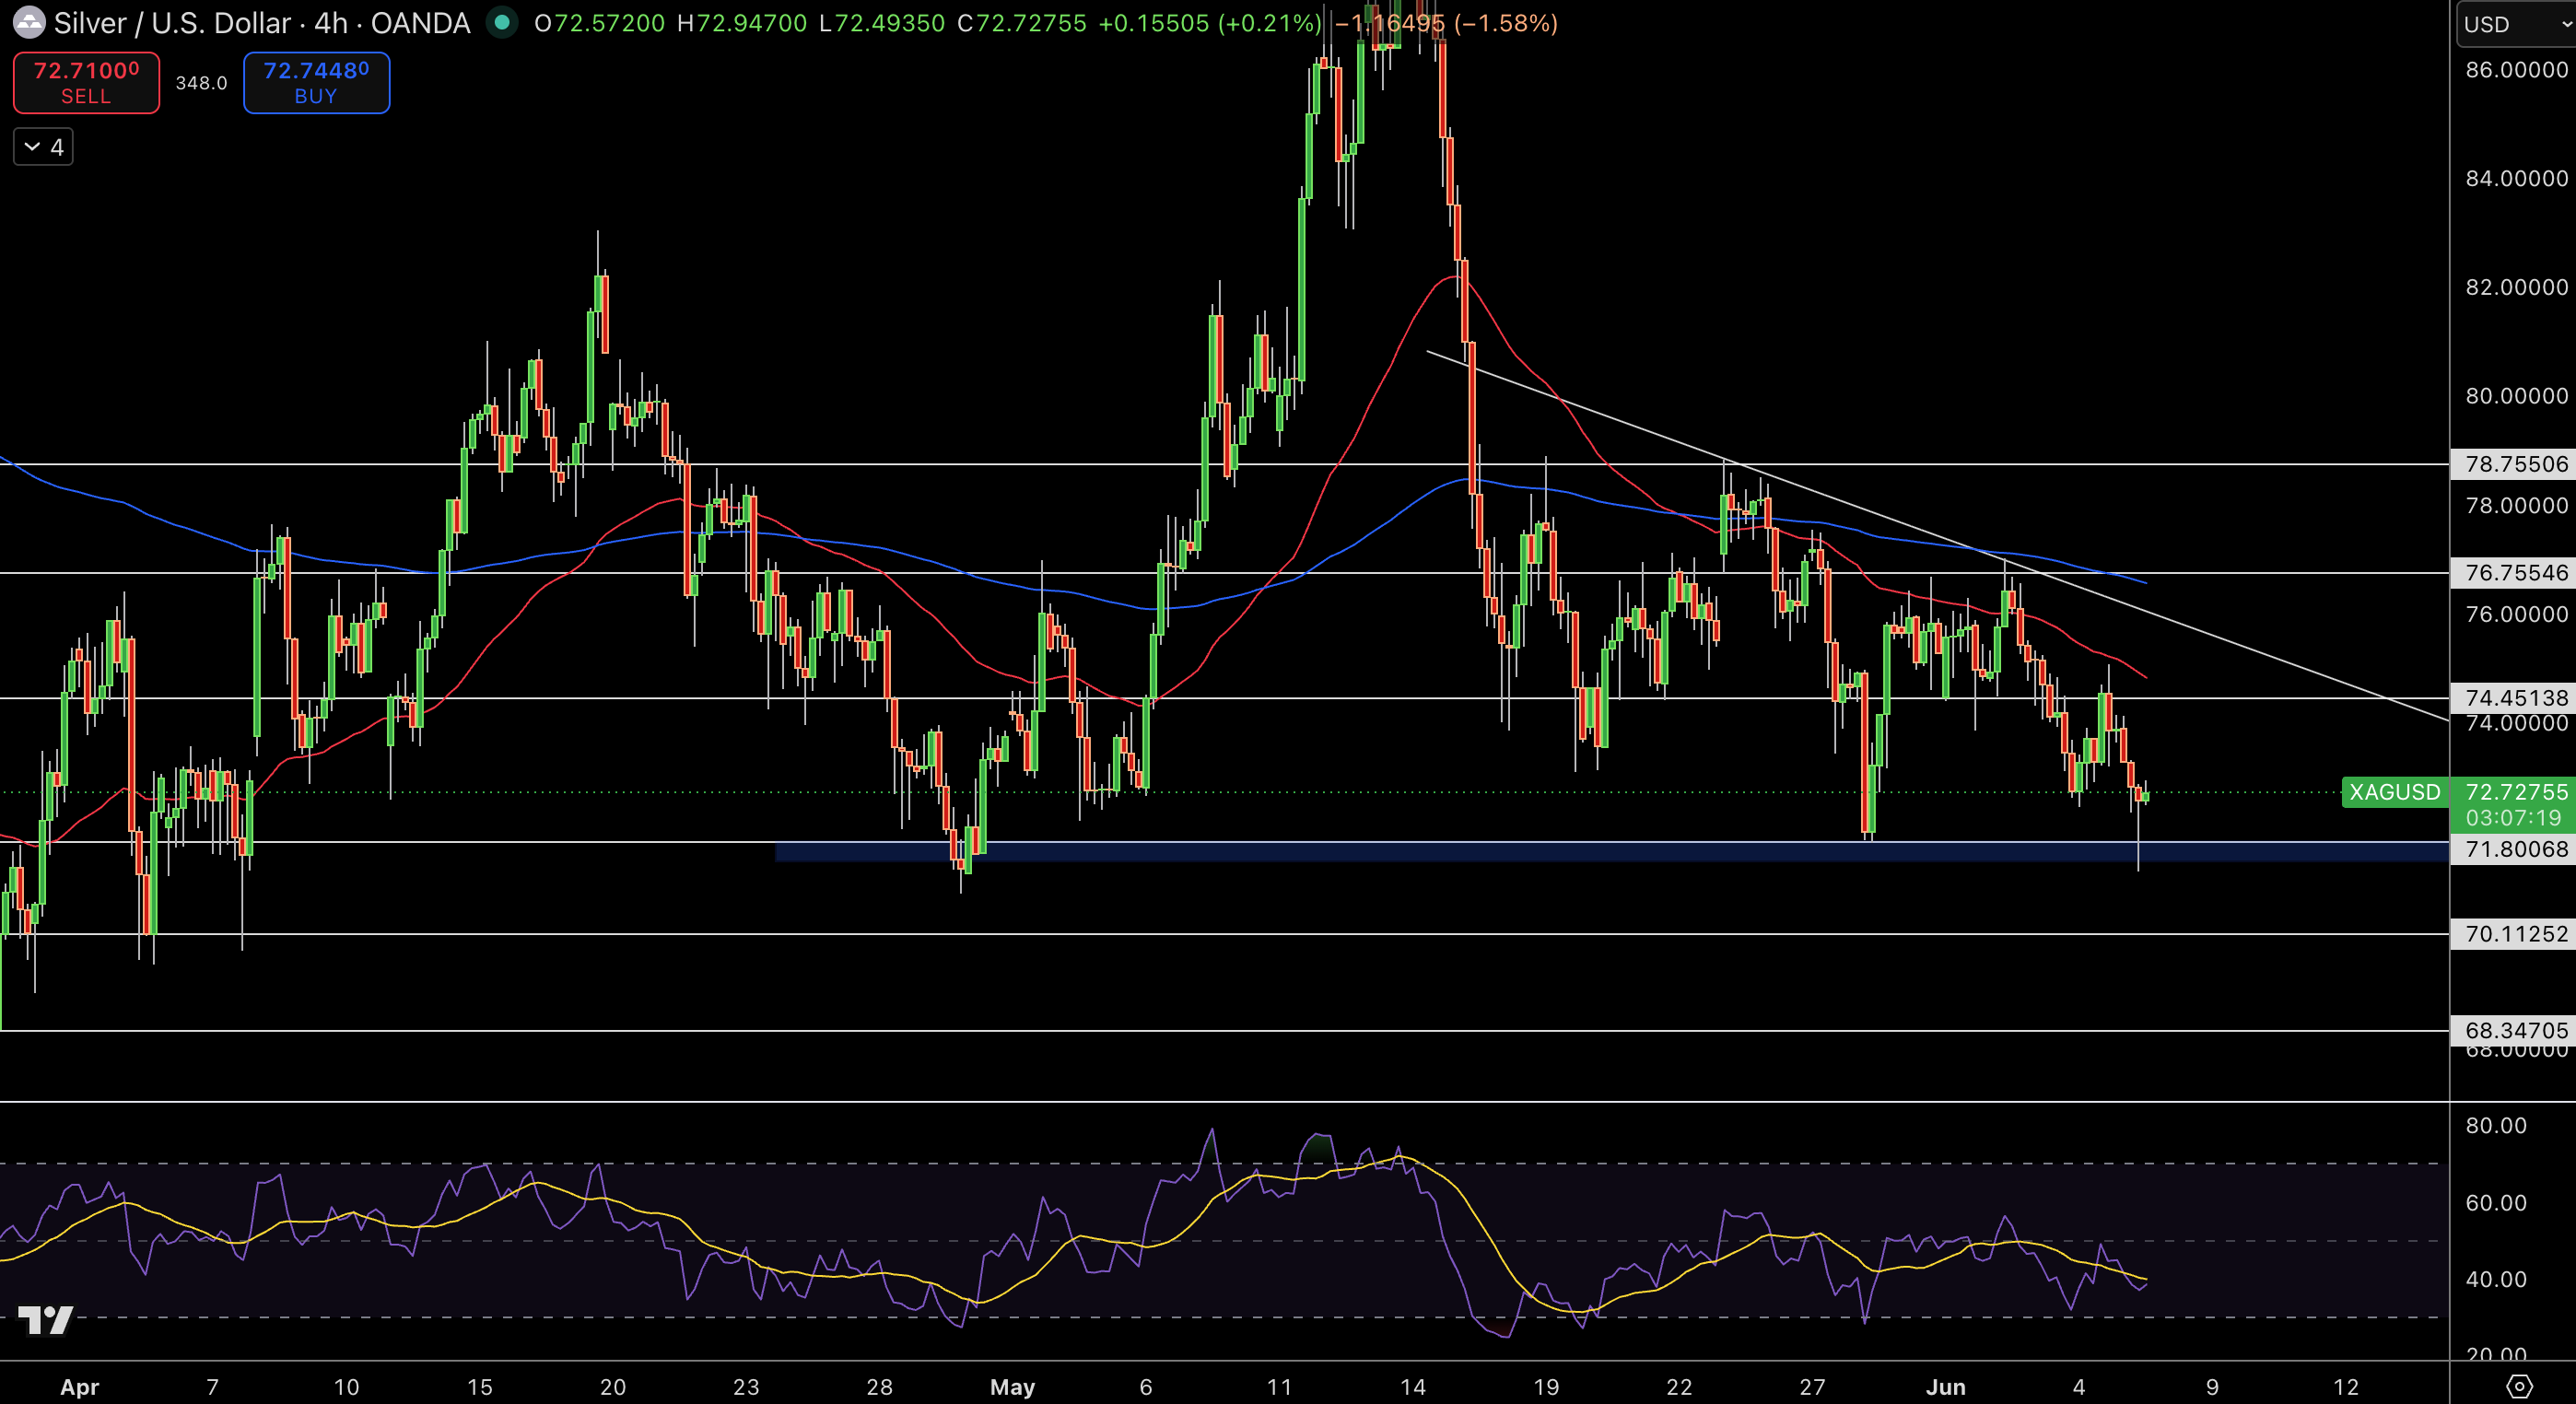The height and width of the screenshot is (1404, 2576).
Task: Click the Jun label on the time axis
Action: tap(1946, 1387)
